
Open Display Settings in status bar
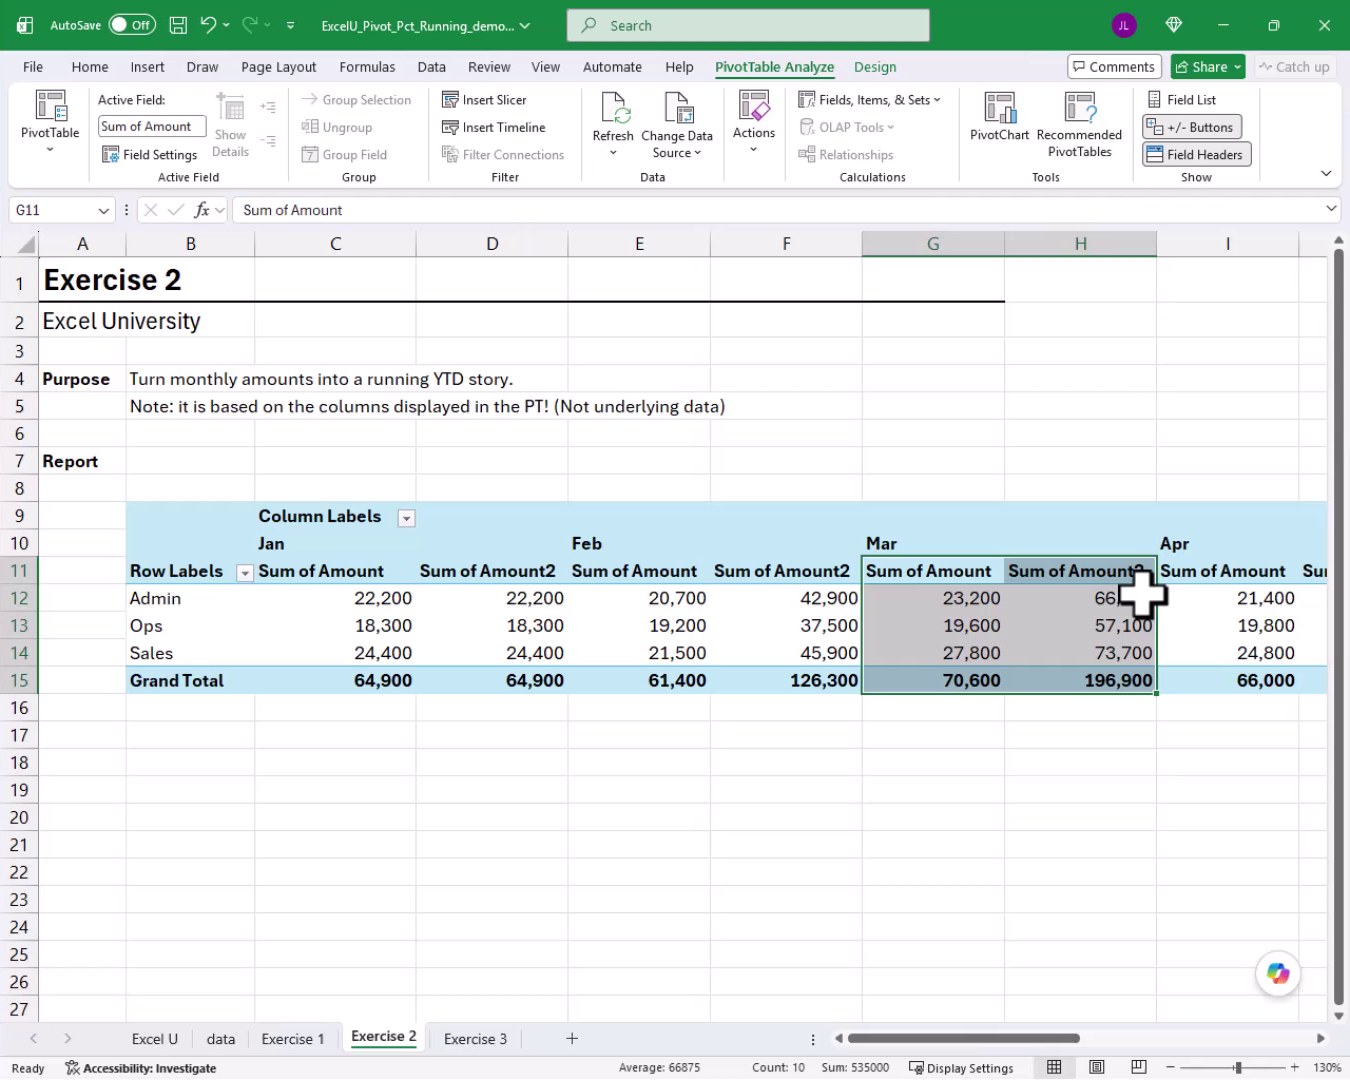coord(961,1067)
